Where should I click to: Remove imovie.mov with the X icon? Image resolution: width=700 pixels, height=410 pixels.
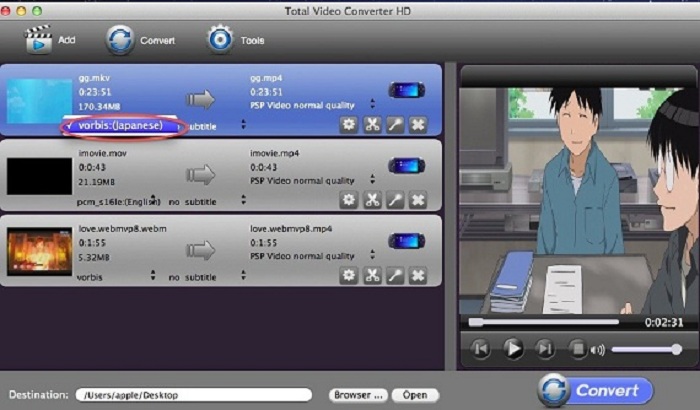coord(418,200)
